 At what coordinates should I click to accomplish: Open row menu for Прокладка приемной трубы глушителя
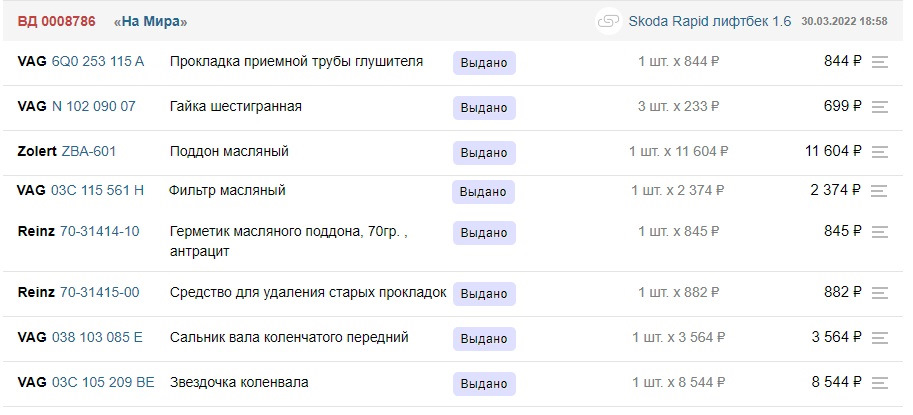[x=880, y=62]
